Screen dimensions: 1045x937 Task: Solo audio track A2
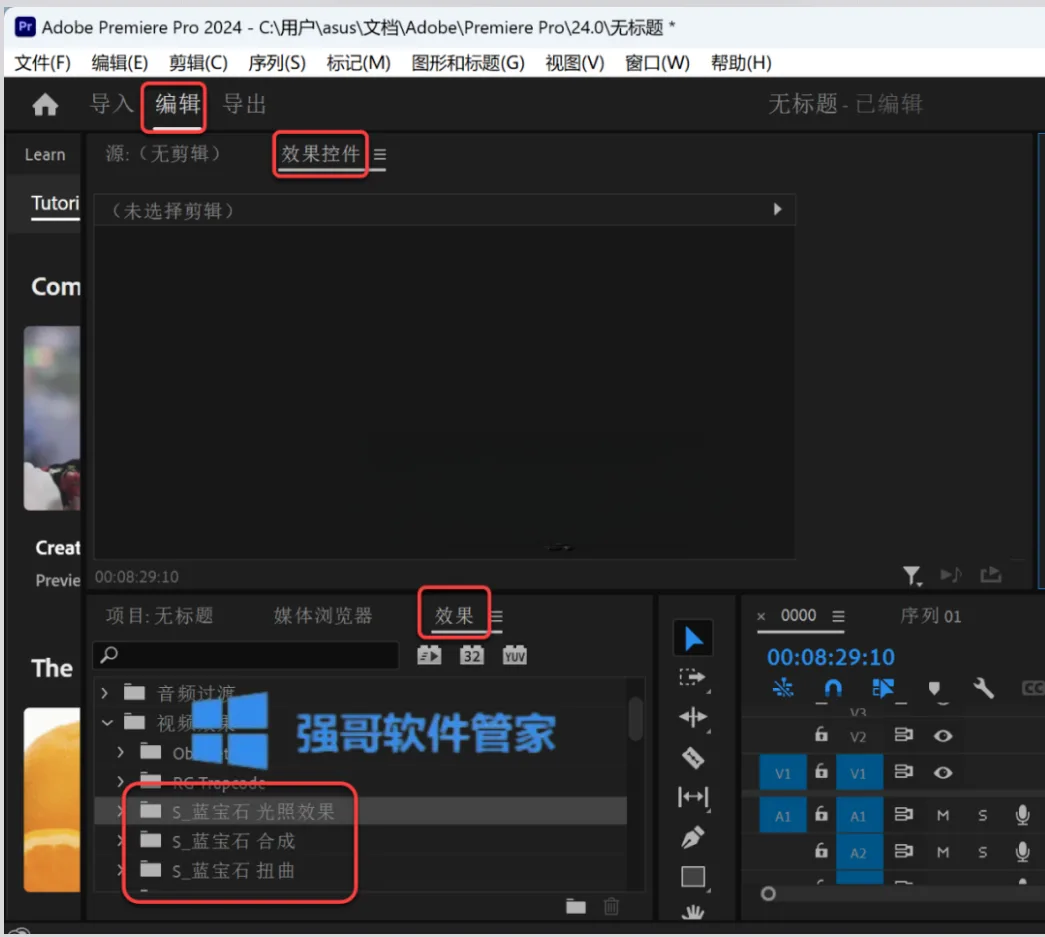click(x=982, y=852)
